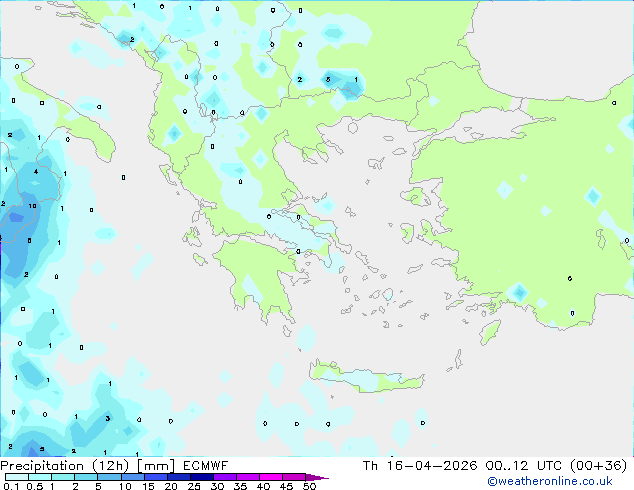Viewport: 634px width, 490px height.
Task: Click the '0.1' legend scale label
Action: pos(11,486)
